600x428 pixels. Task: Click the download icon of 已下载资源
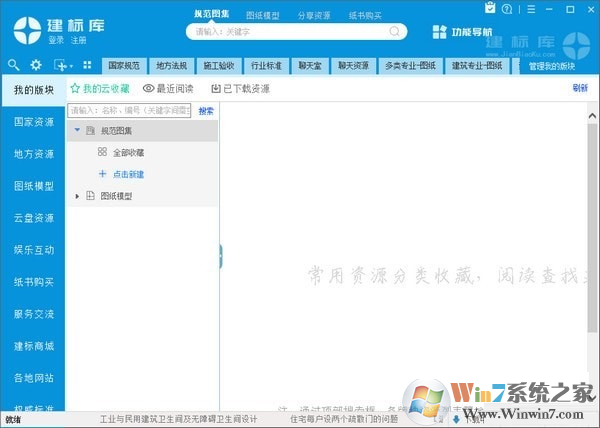(216, 89)
